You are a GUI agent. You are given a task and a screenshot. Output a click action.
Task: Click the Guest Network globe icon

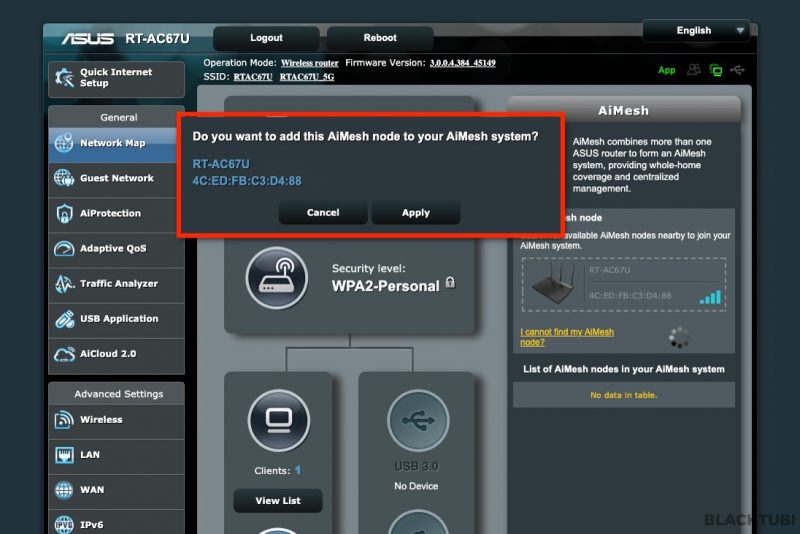point(64,178)
